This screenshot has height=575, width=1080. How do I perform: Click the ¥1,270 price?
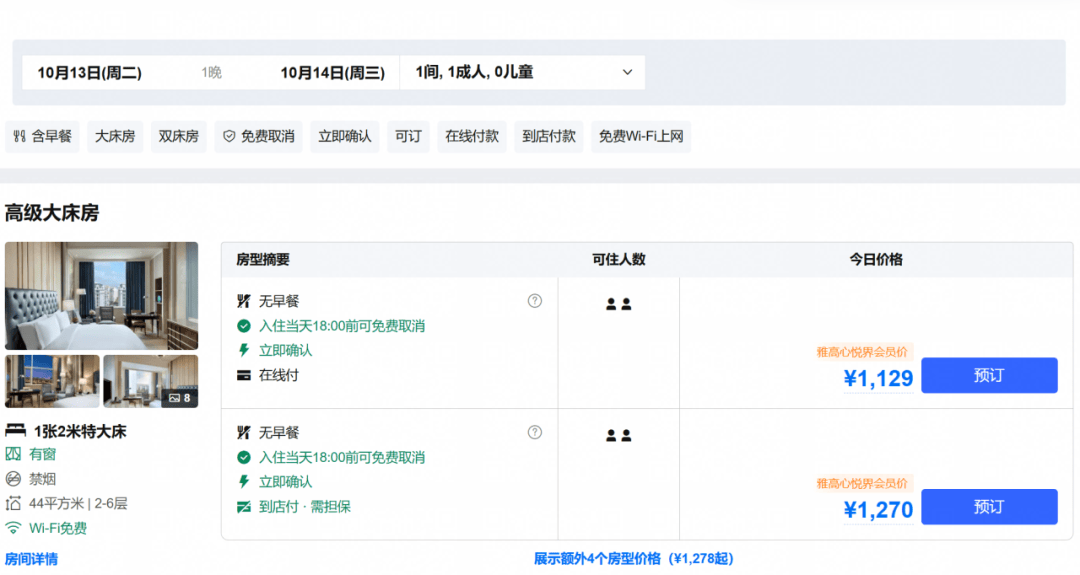[878, 510]
